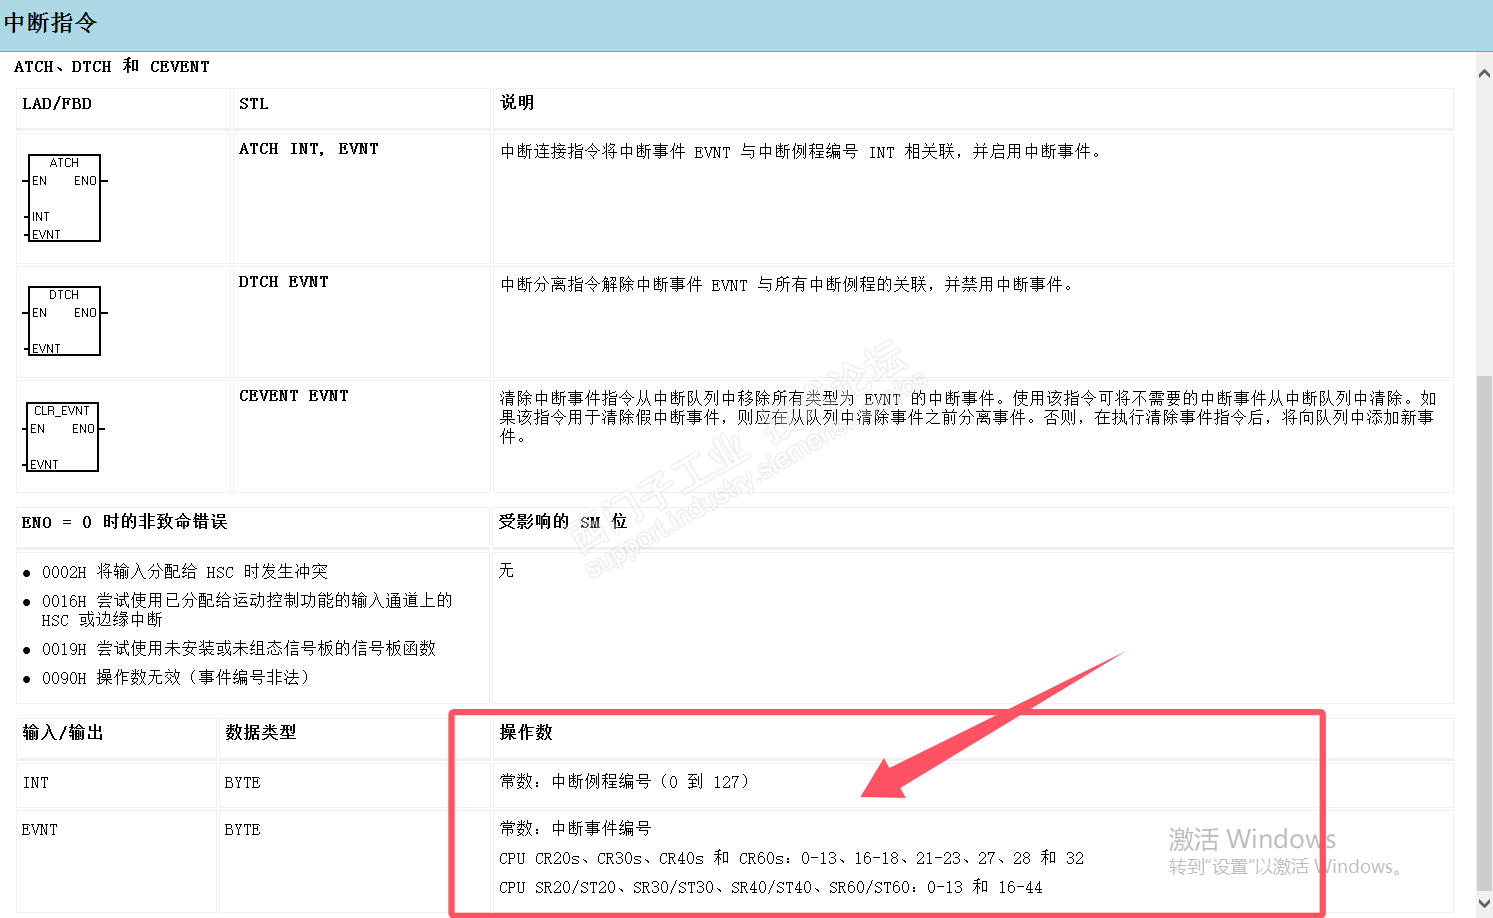This screenshot has height=918, width=1493.
Task: Click the 无 cell under SM bits
Action: [x=506, y=570]
